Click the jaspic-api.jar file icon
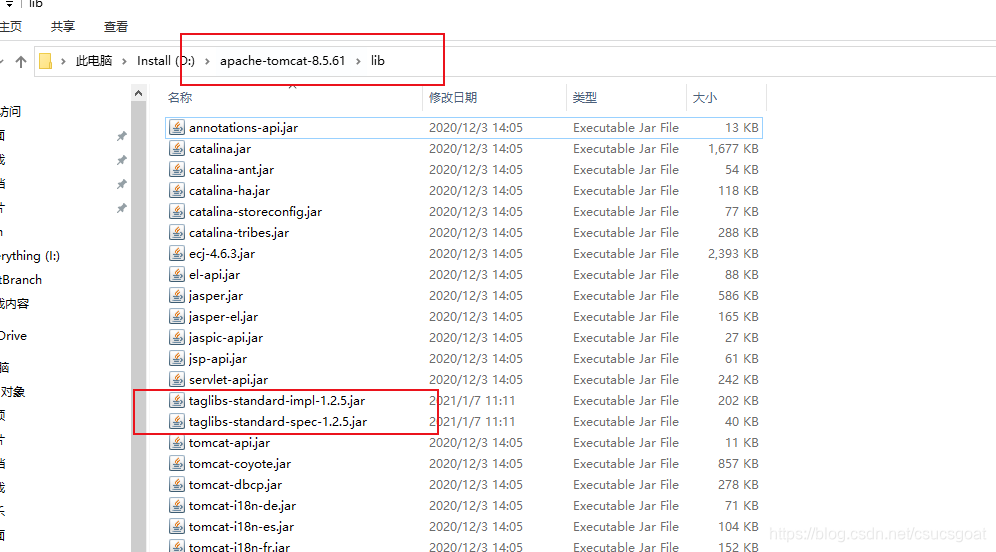The image size is (996, 552). point(177,337)
